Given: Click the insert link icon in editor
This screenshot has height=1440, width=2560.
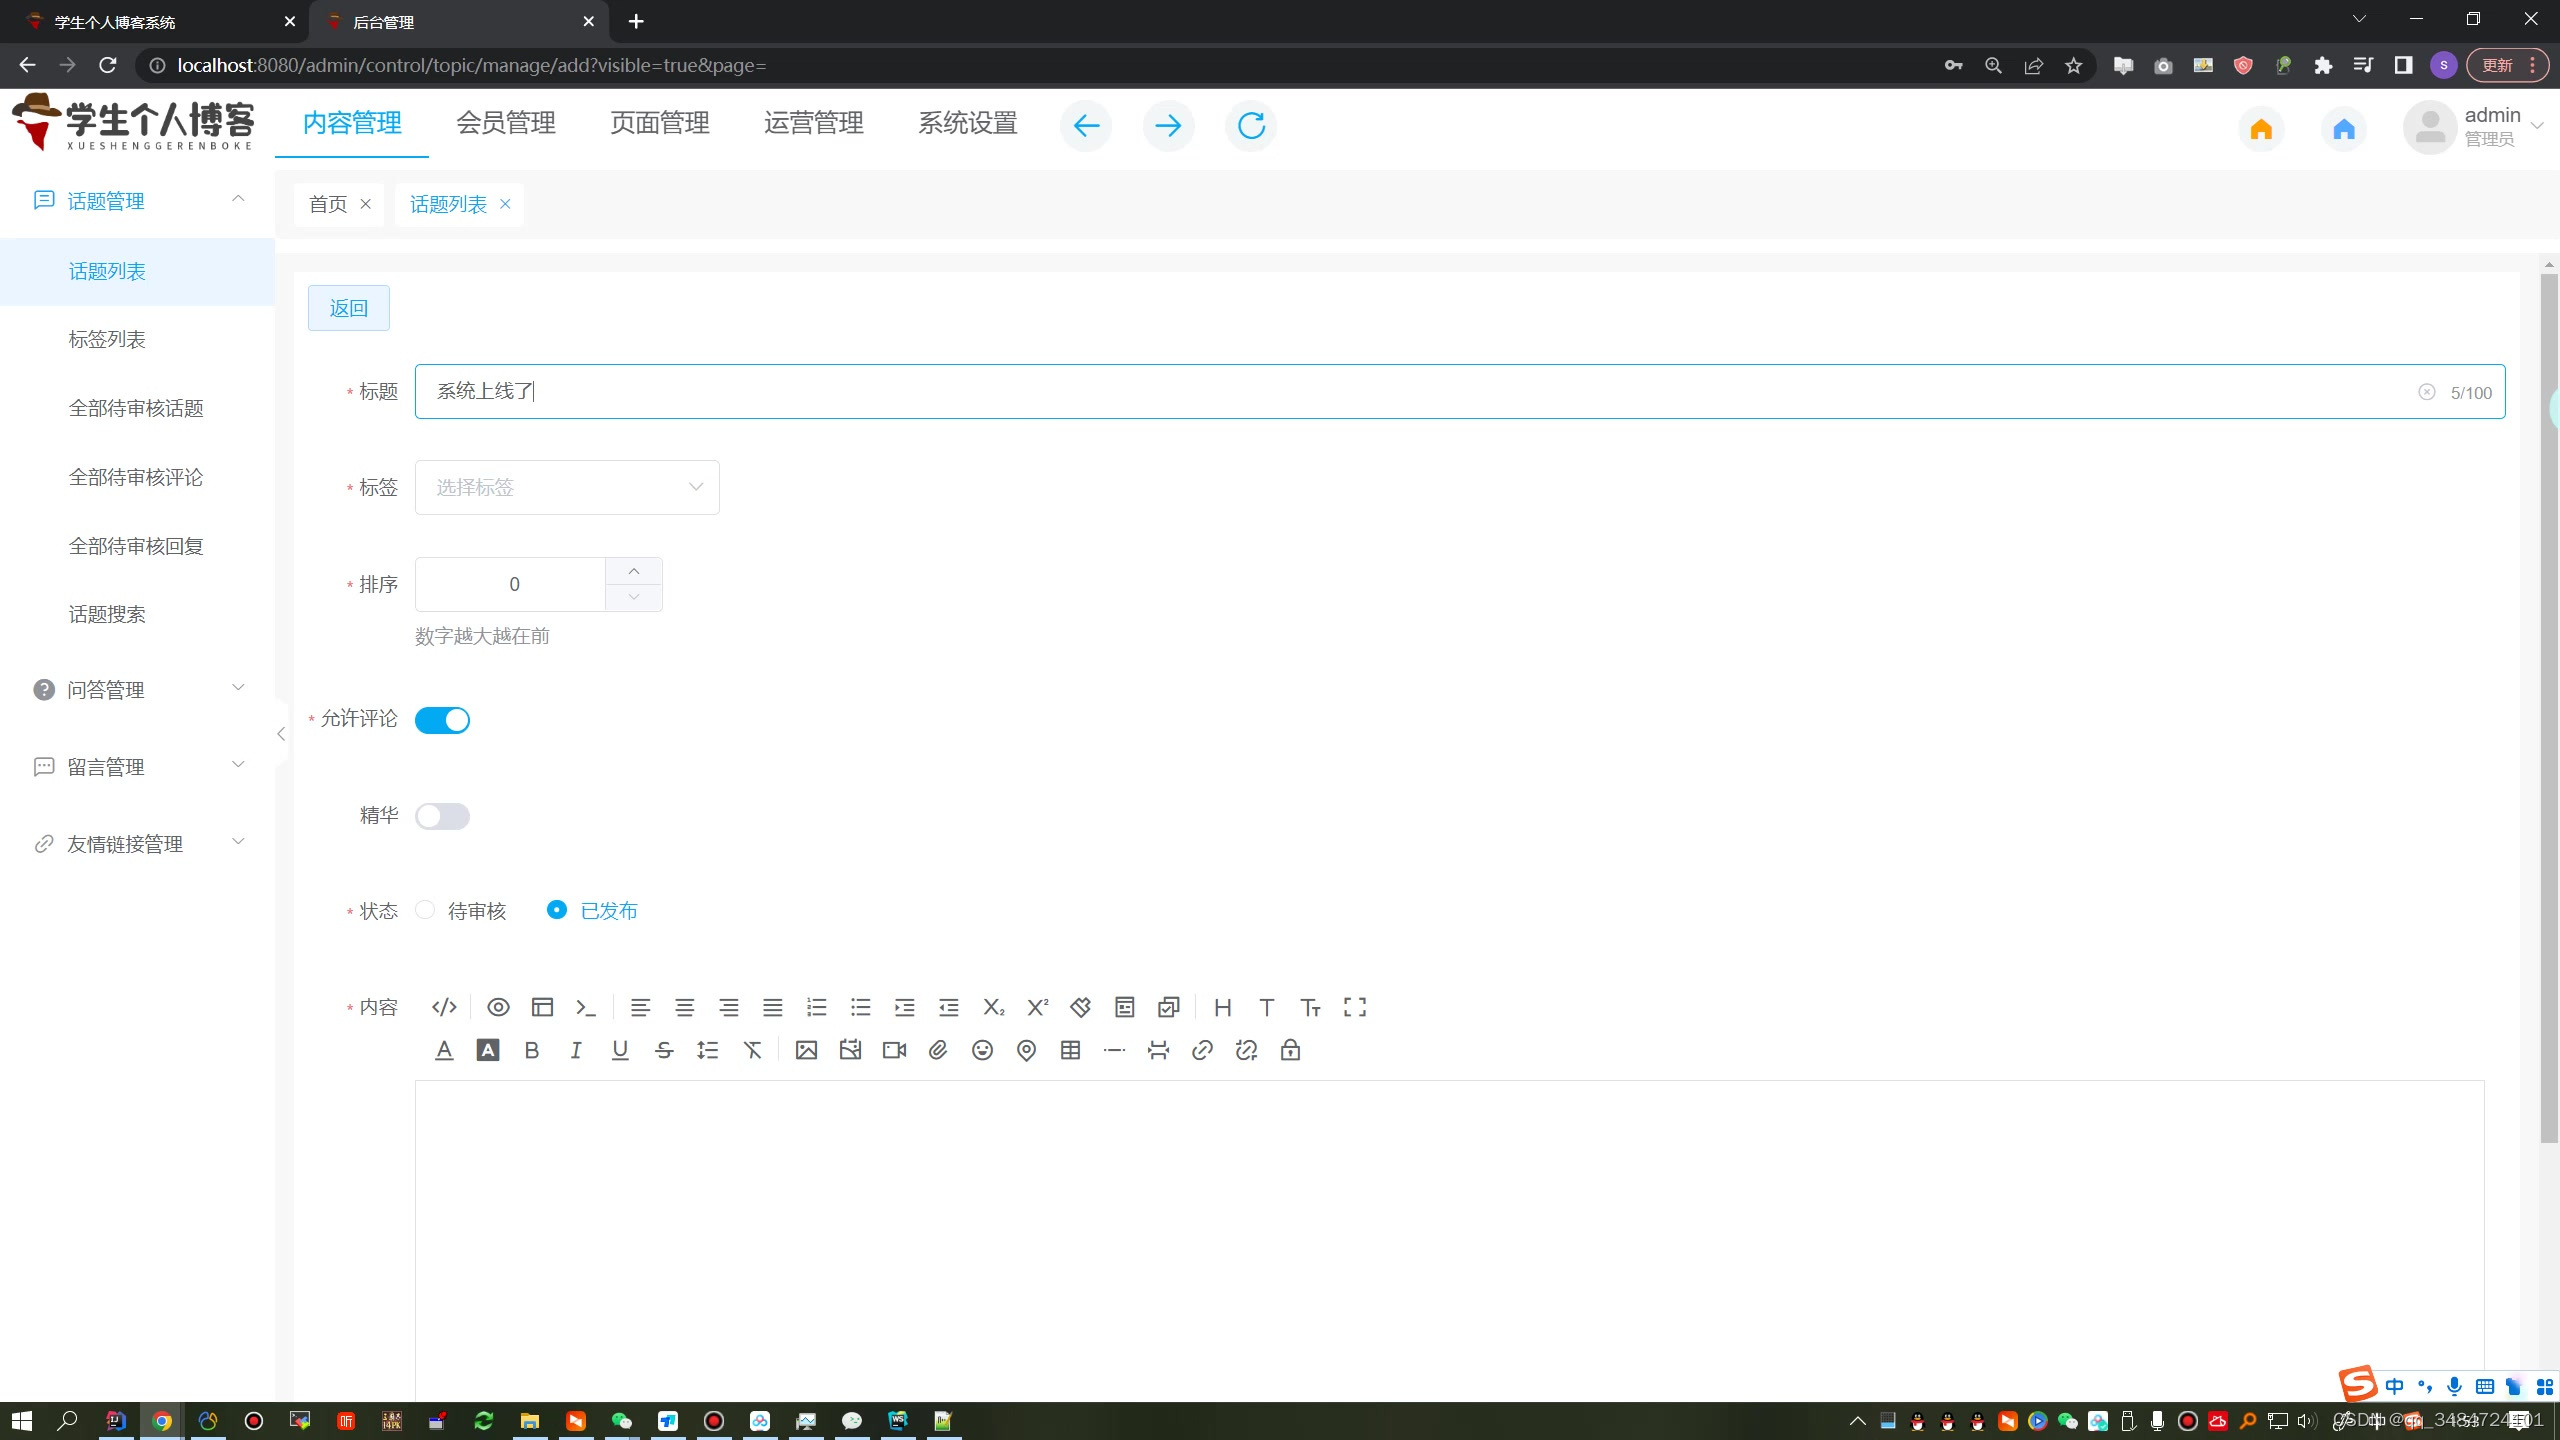Looking at the screenshot, I should click(x=1202, y=1050).
